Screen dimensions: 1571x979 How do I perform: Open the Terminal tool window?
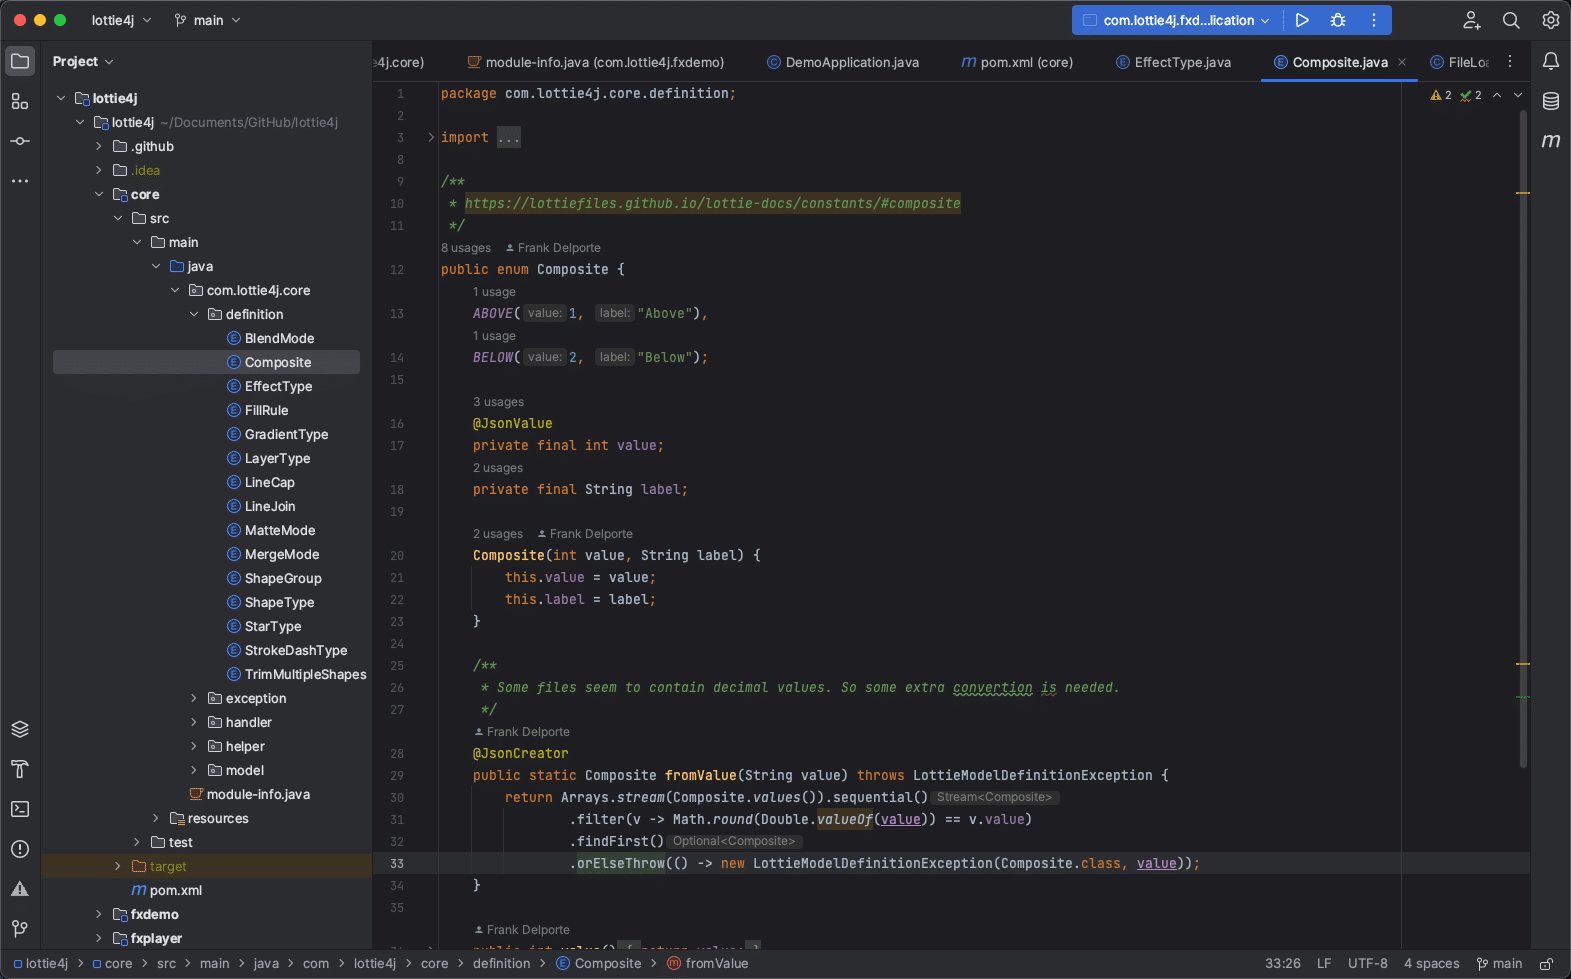[x=20, y=809]
